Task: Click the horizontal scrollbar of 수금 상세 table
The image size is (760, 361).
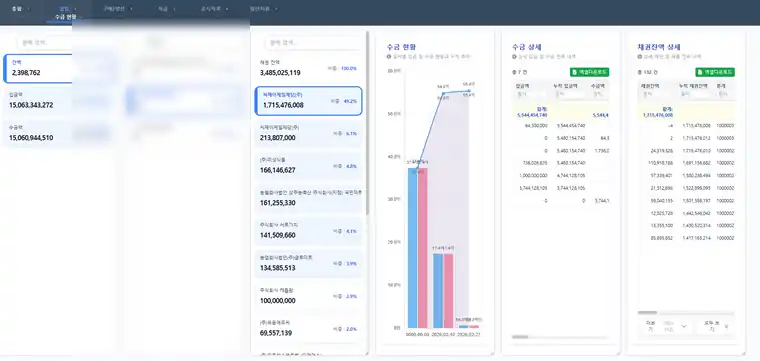Action: point(520,337)
